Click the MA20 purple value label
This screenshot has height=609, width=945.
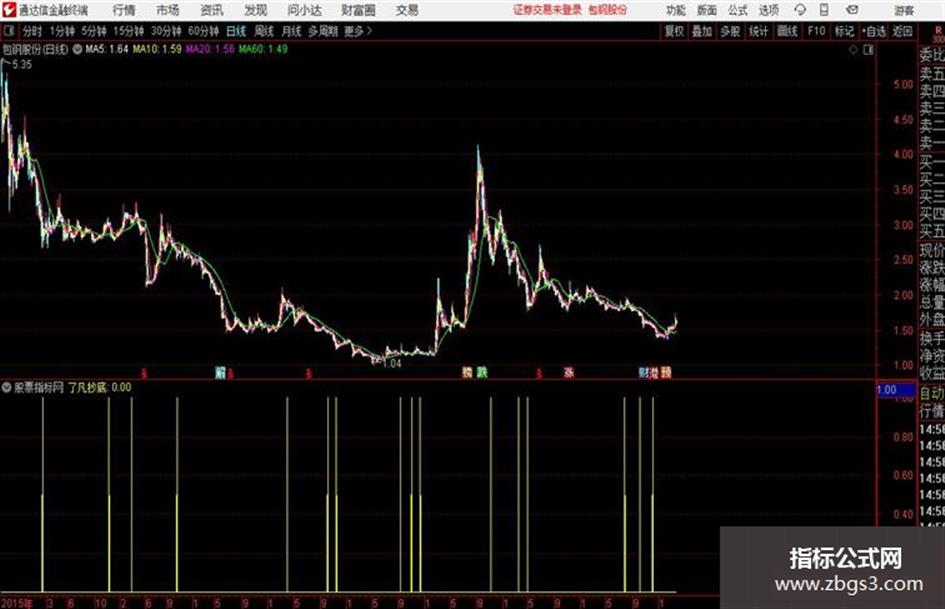pos(210,49)
